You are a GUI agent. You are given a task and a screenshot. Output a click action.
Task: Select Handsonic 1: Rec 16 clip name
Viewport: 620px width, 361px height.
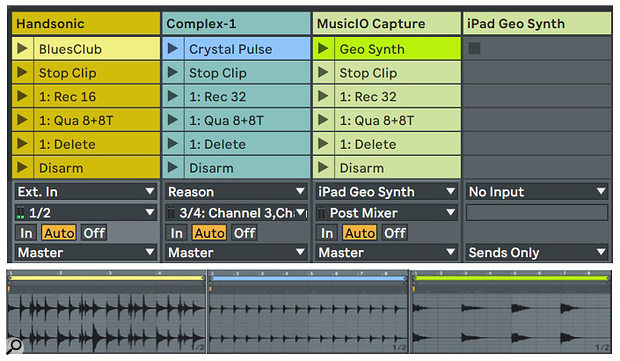pos(67,96)
